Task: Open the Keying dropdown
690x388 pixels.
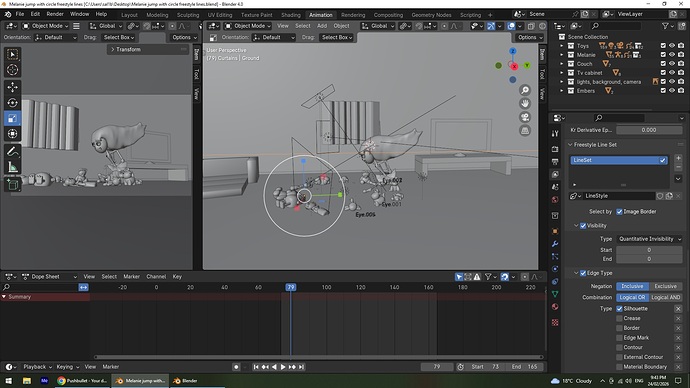Action: coord(68,367)
